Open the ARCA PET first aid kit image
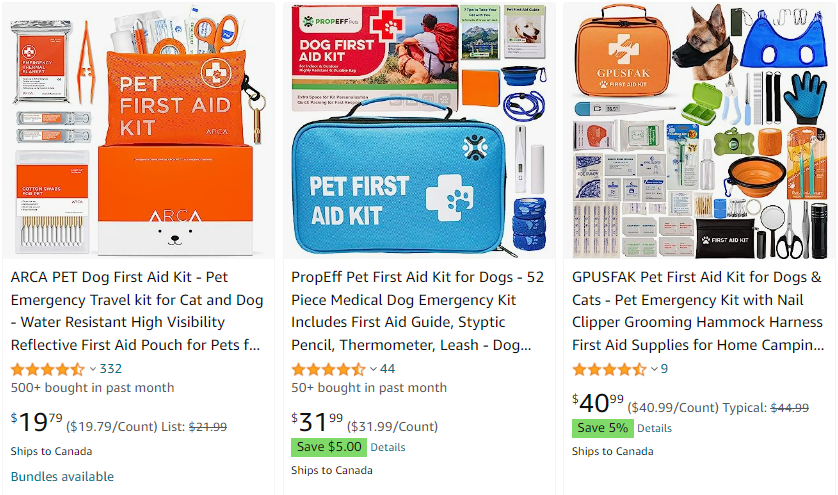838x495 pixels. (138, 131)
